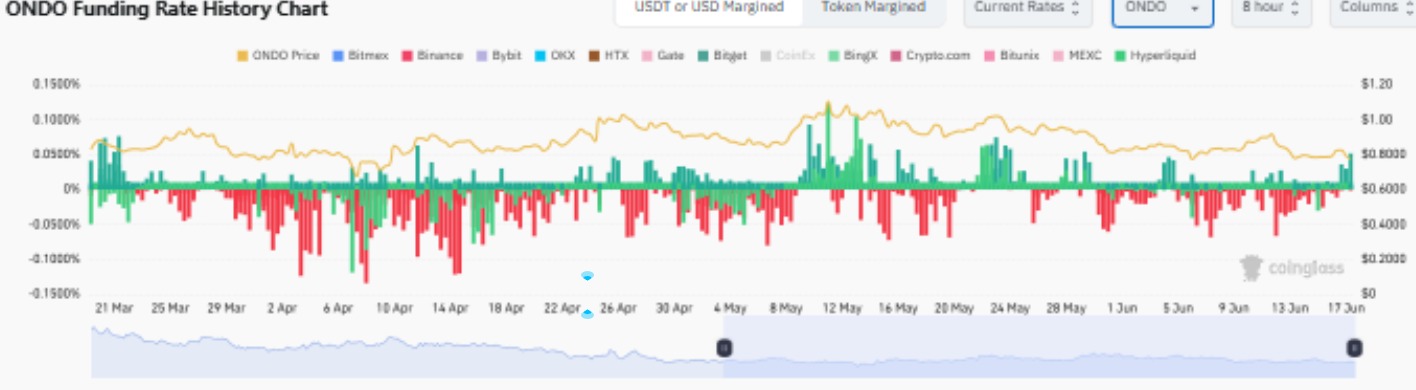Click the $1.20 price axis label
The height and width of the screenshot is (390, 1416).
point(1376,85)
